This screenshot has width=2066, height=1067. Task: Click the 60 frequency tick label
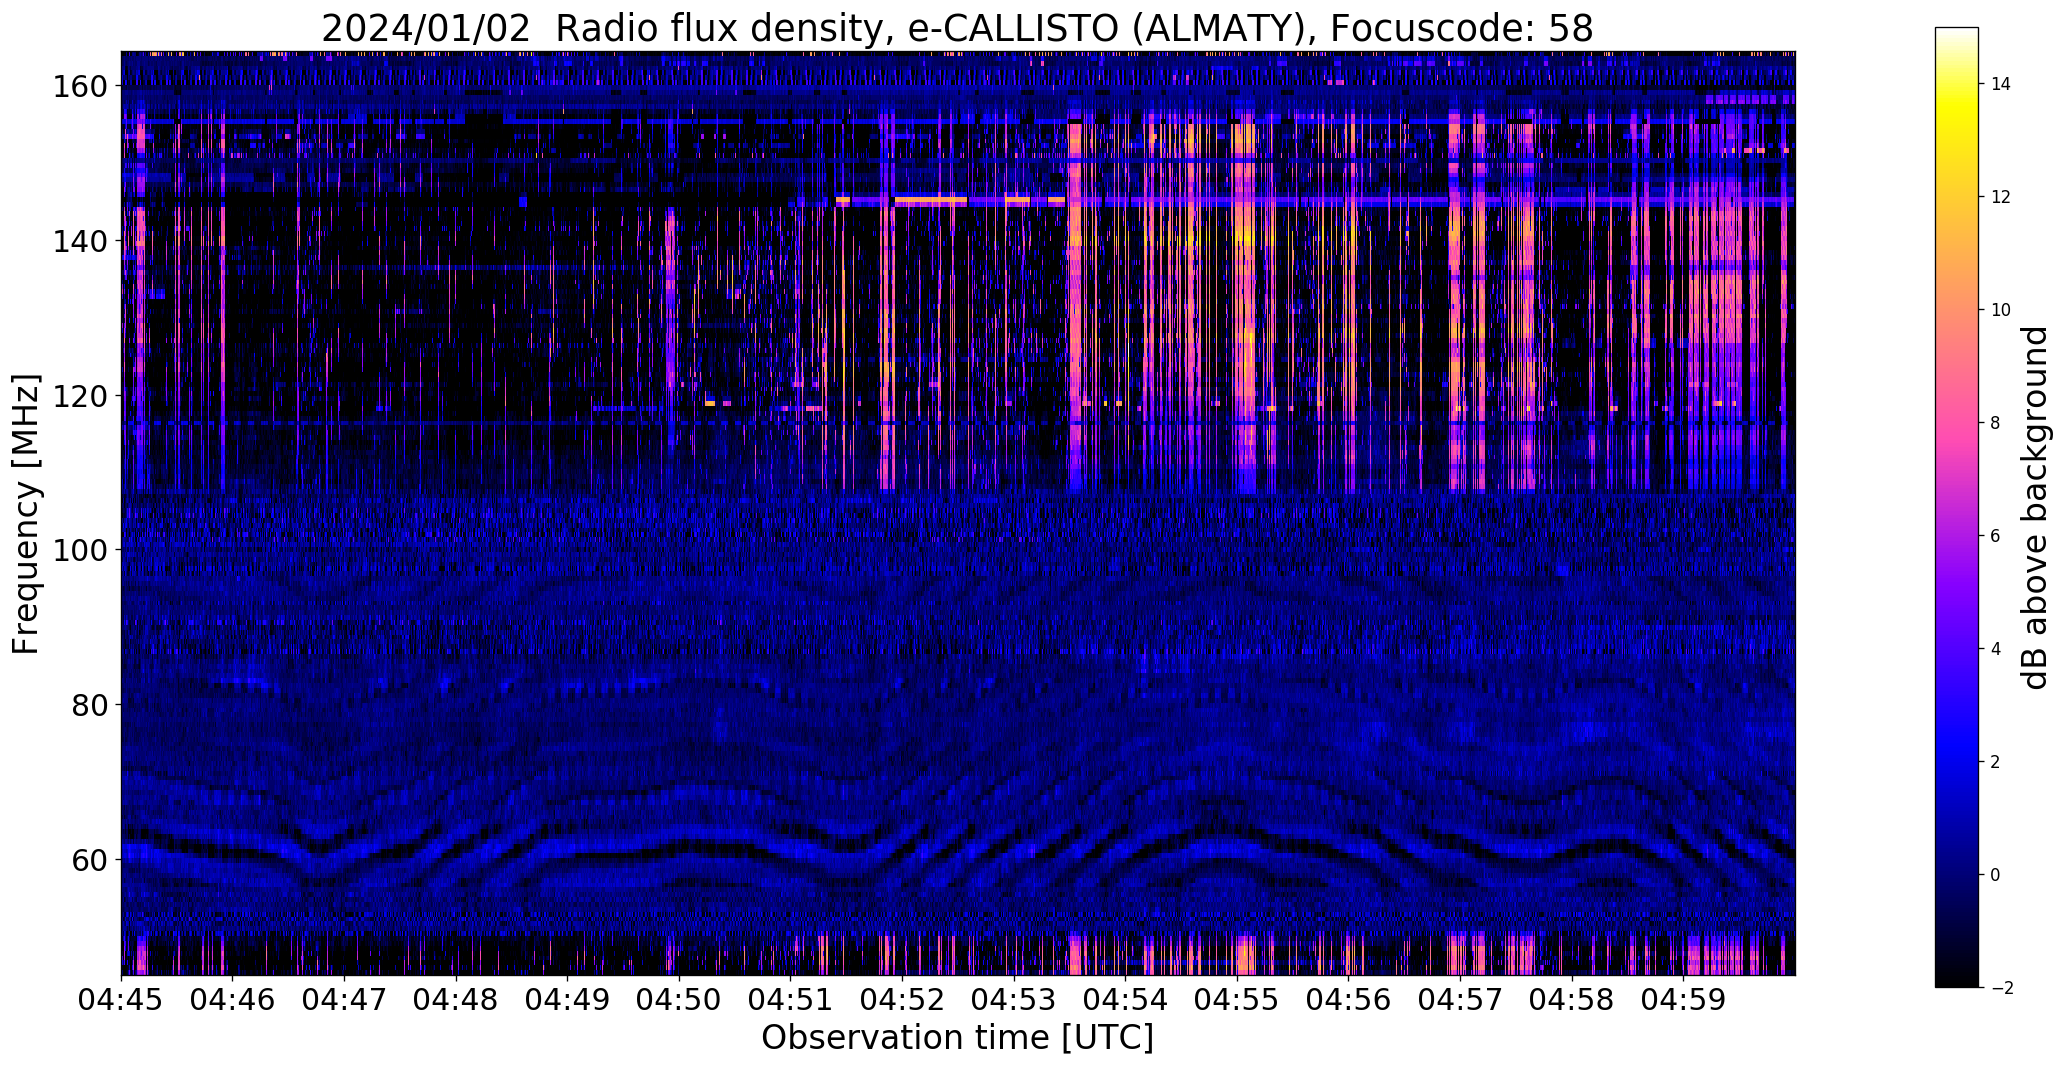[x=89, y=859]
